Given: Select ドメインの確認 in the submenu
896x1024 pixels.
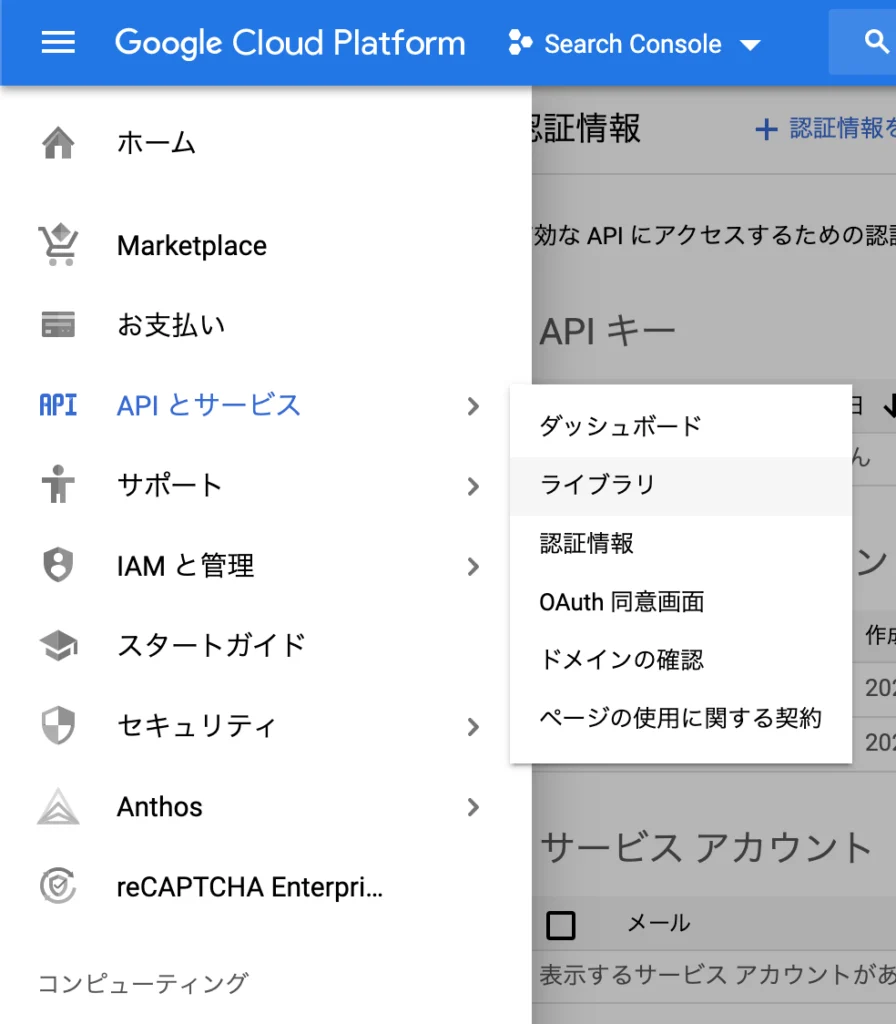Looking at the screenshot, I should click(680, 660).
